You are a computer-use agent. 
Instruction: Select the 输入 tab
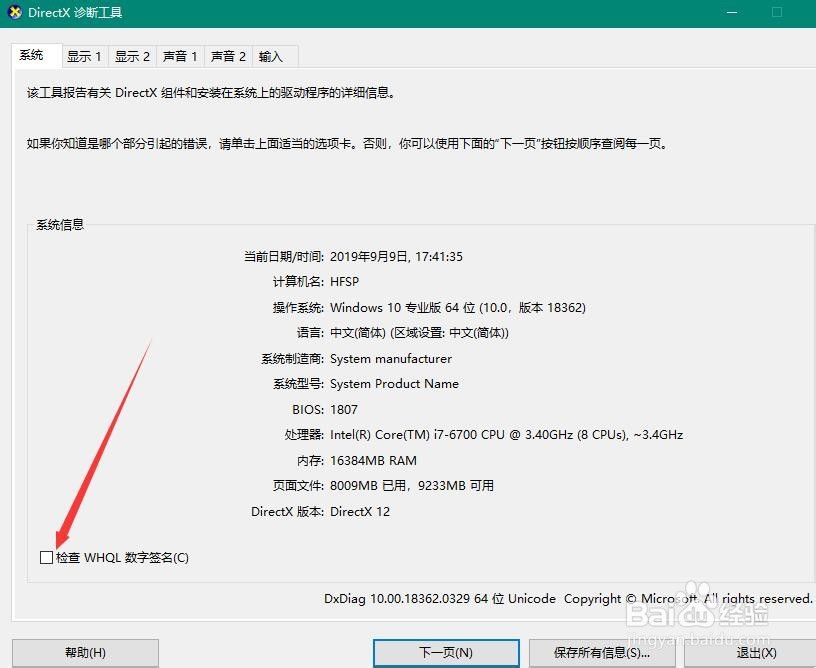tap(275, 56)
